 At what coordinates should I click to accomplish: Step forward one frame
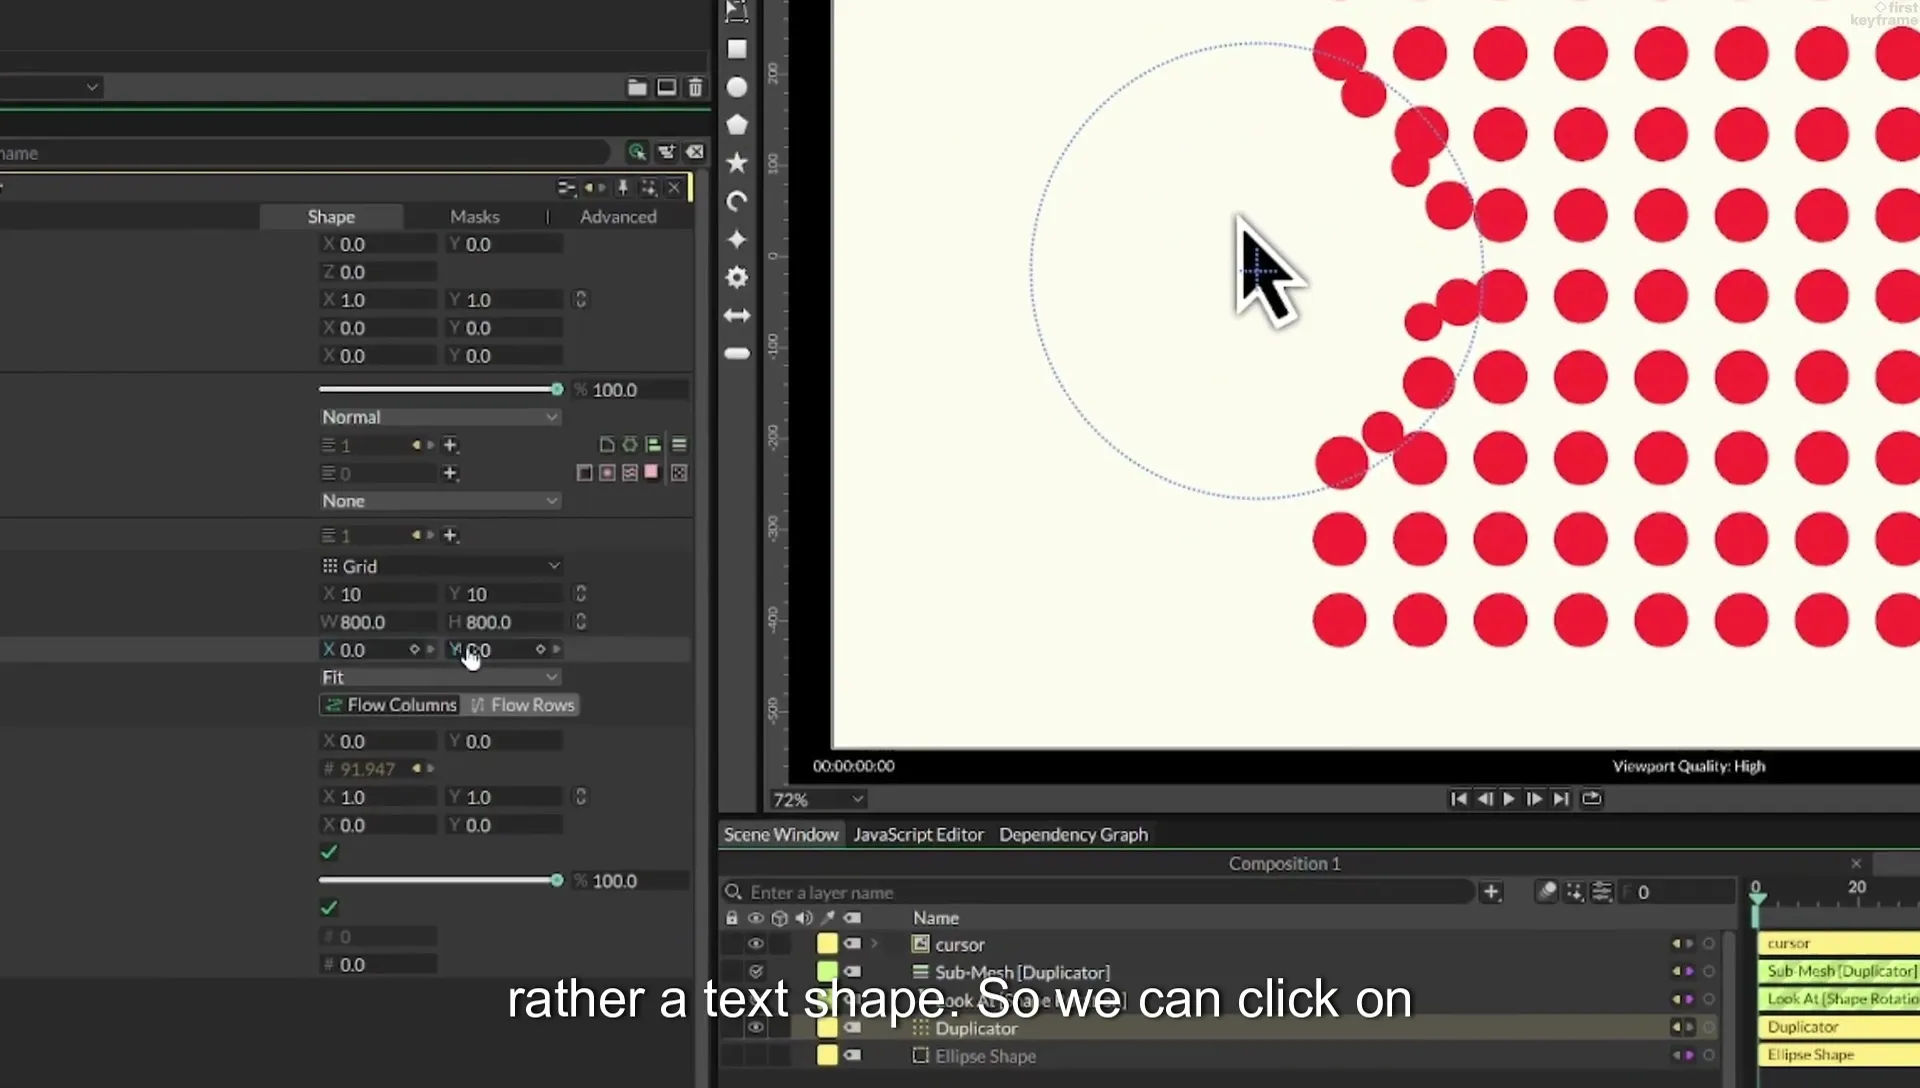point(1534,799)
